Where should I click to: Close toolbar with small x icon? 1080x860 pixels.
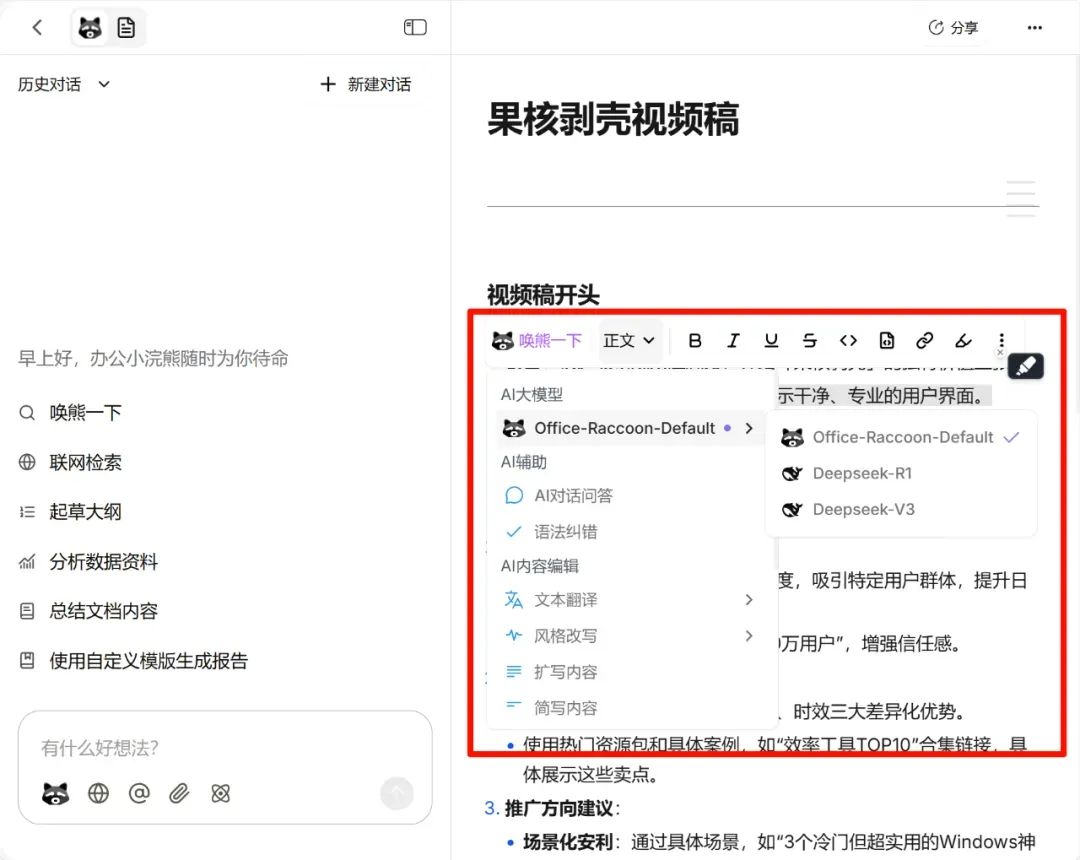click(x=1000, y=353)
